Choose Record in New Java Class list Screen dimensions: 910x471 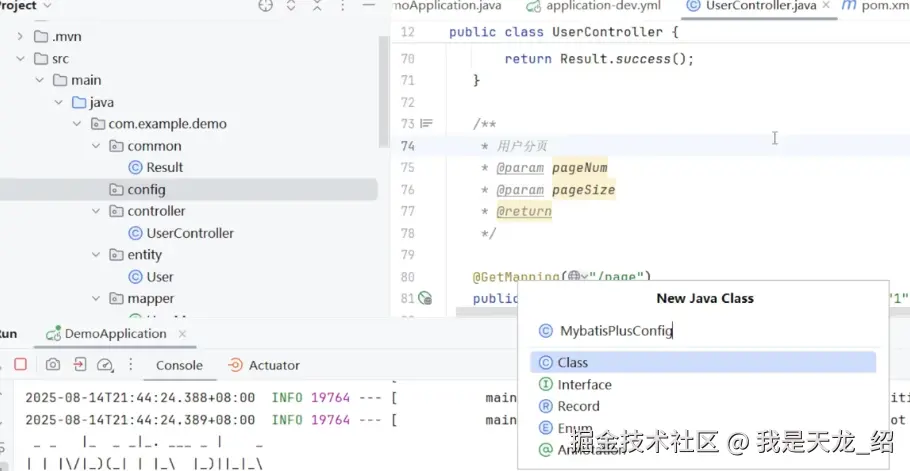click(703, 406)
